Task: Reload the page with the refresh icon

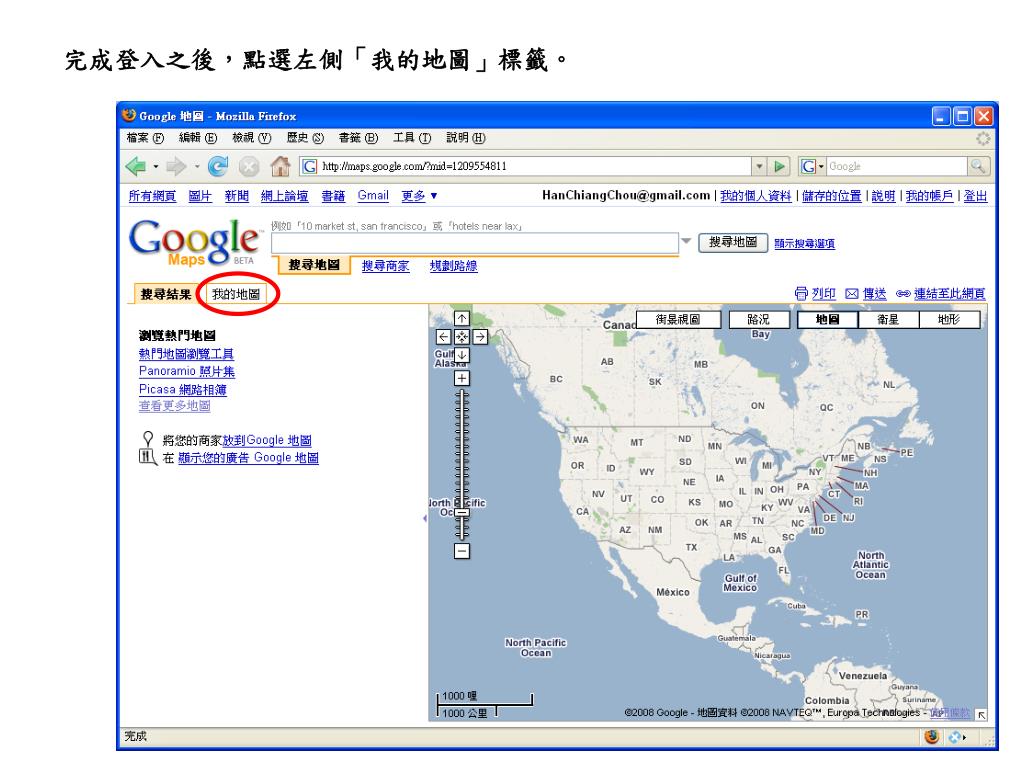Action: click(x=217, y=167)
